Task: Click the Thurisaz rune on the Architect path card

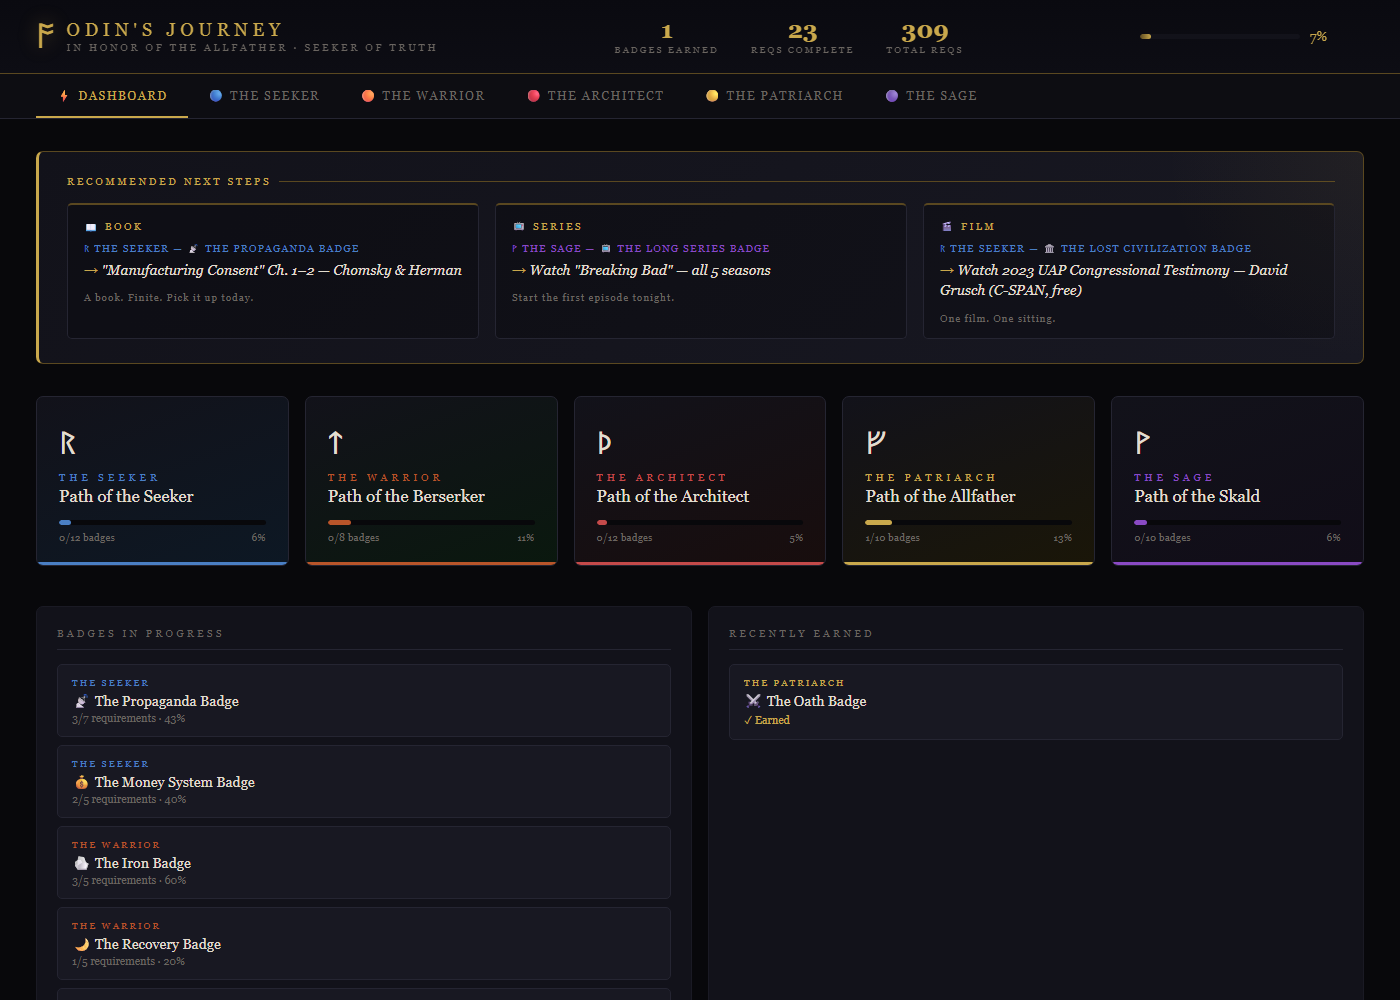Action: [x=604, y=442]
